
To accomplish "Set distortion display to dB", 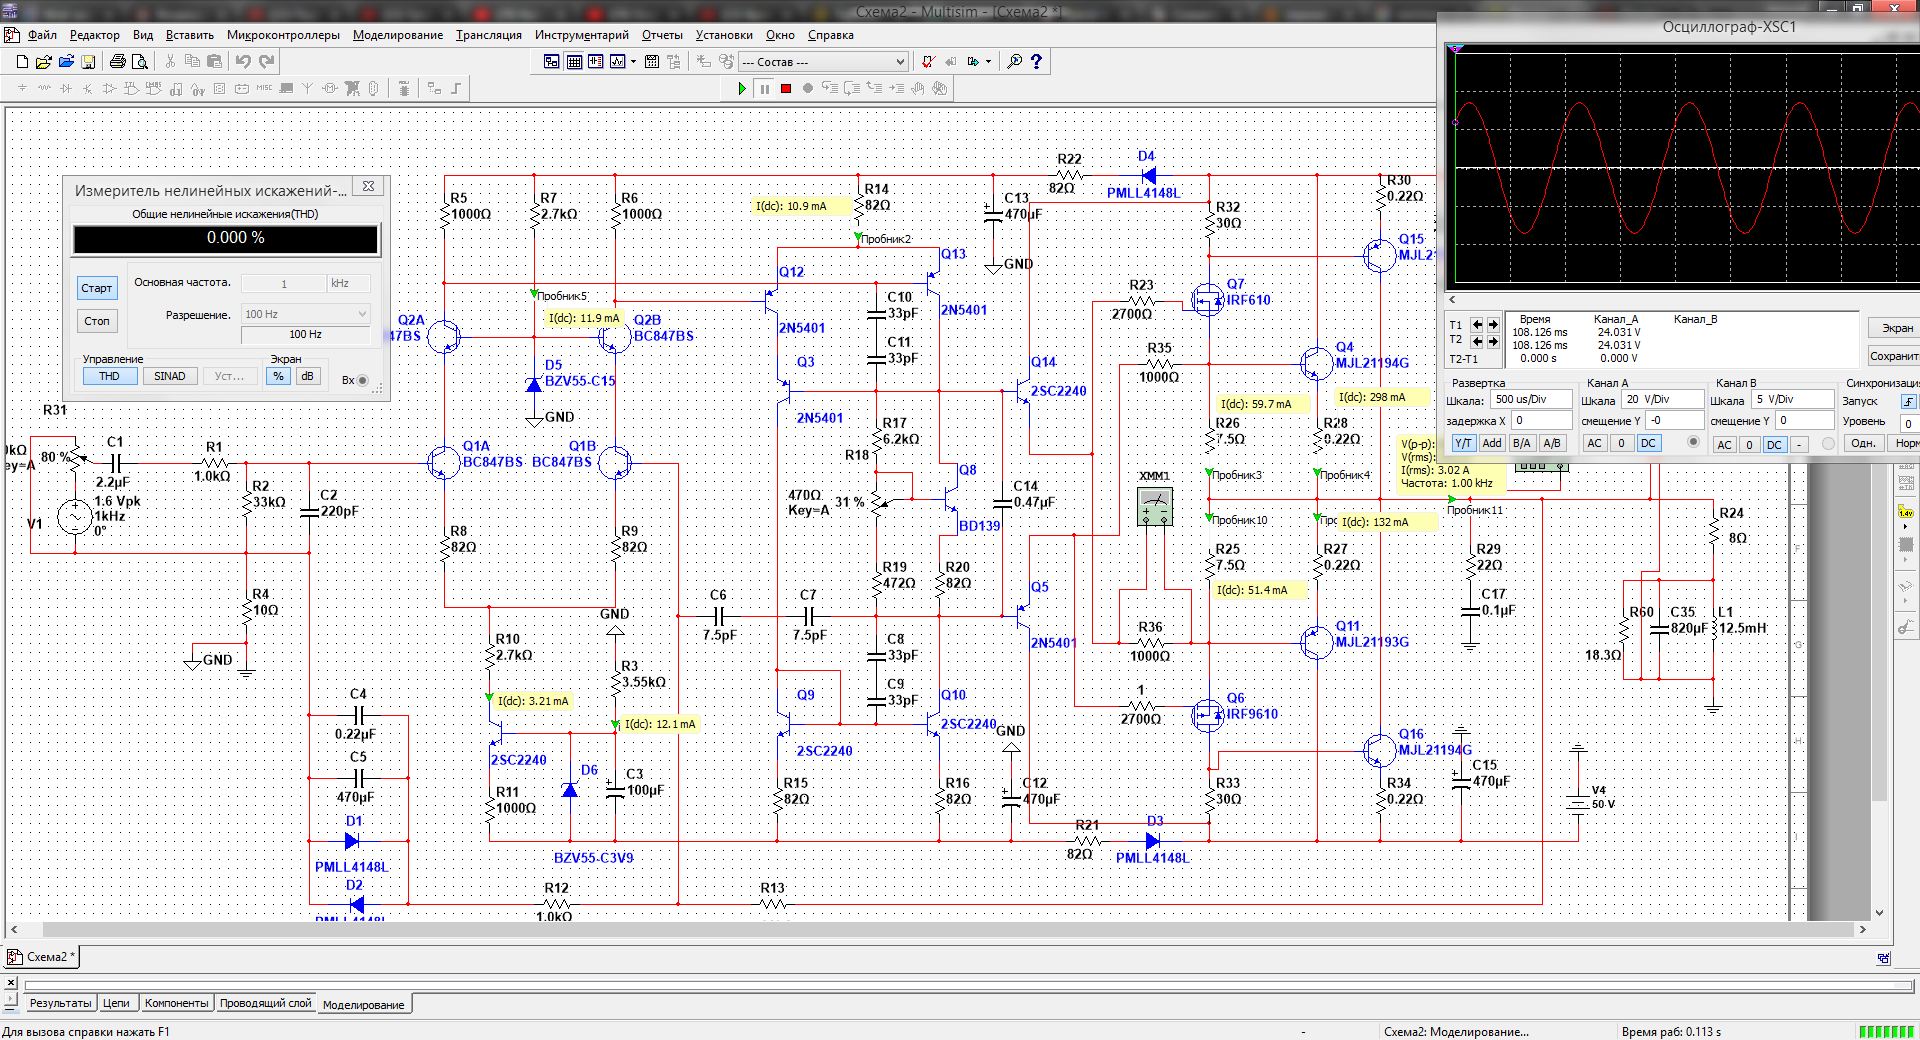I will pos(307,376).
